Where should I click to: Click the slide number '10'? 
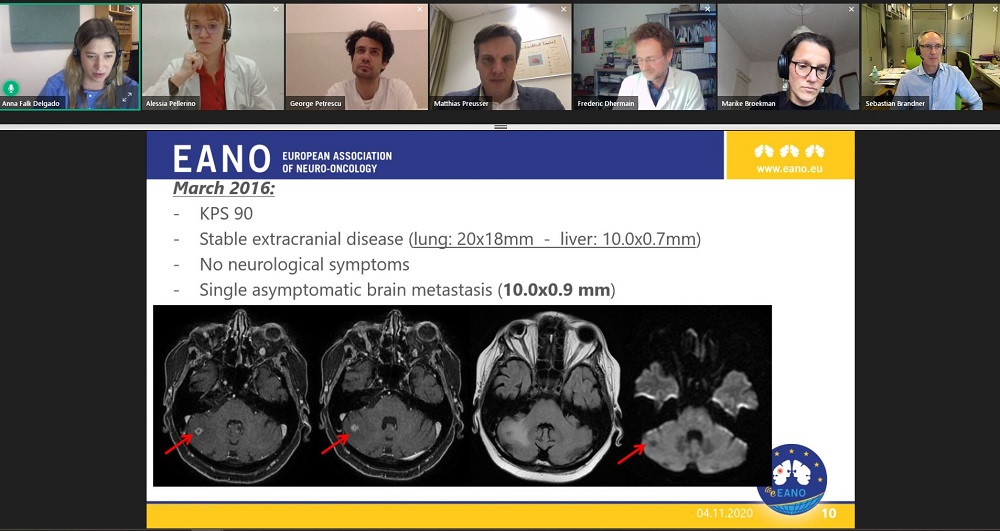[x=828, y=513]
